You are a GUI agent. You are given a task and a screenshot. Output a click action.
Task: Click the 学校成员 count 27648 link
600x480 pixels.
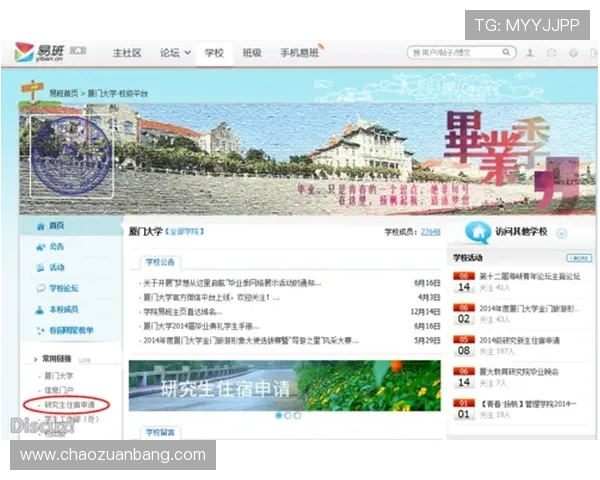tap(430, 232)
